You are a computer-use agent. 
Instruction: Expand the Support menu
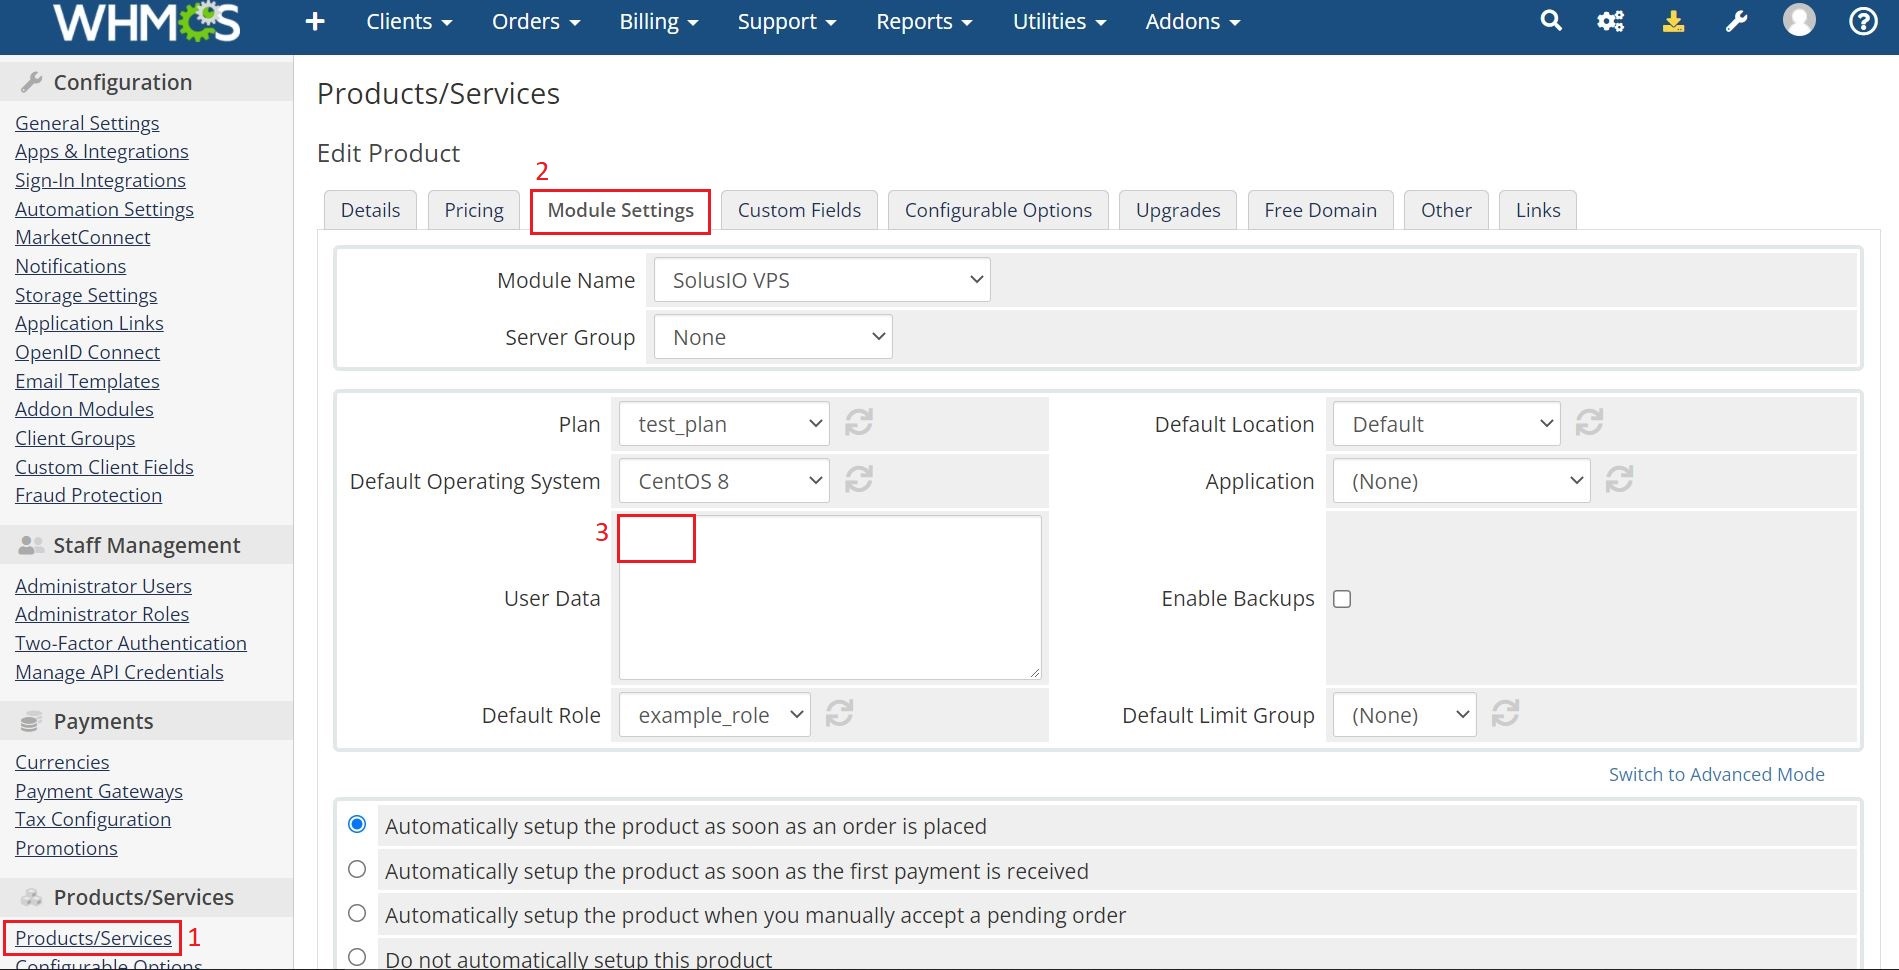(x=787, y=22)
